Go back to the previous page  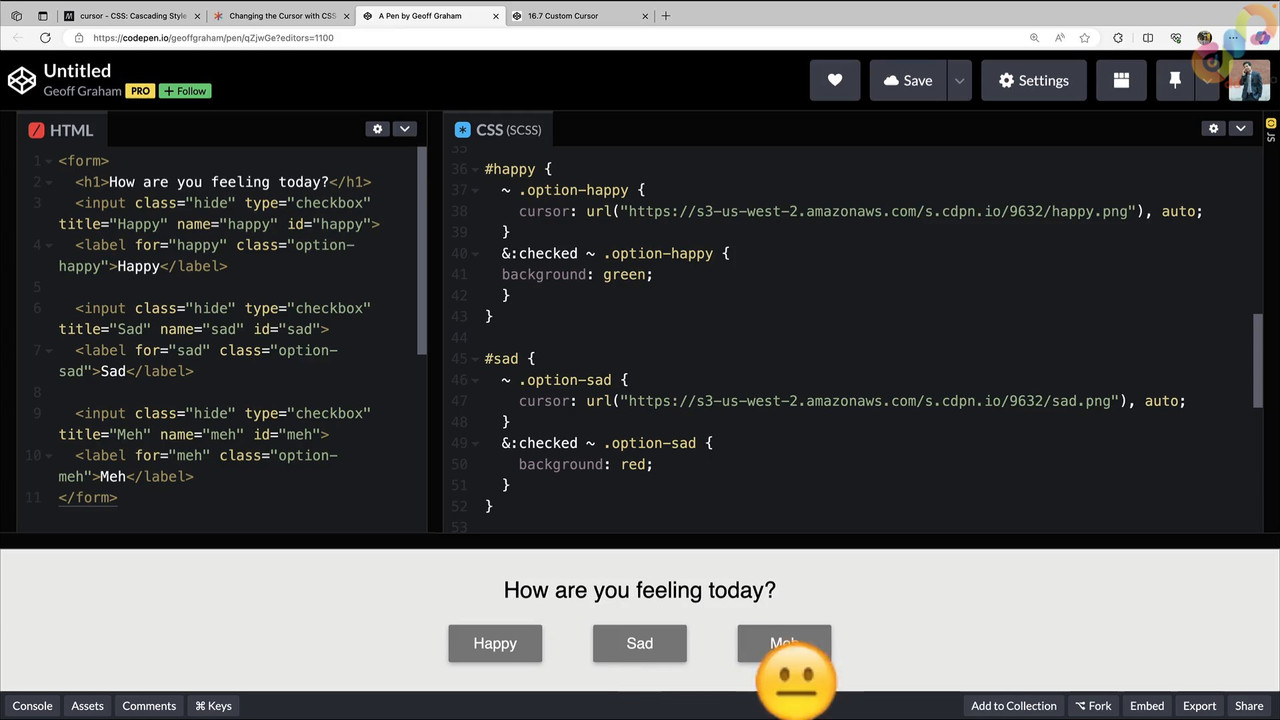[17, 38]
